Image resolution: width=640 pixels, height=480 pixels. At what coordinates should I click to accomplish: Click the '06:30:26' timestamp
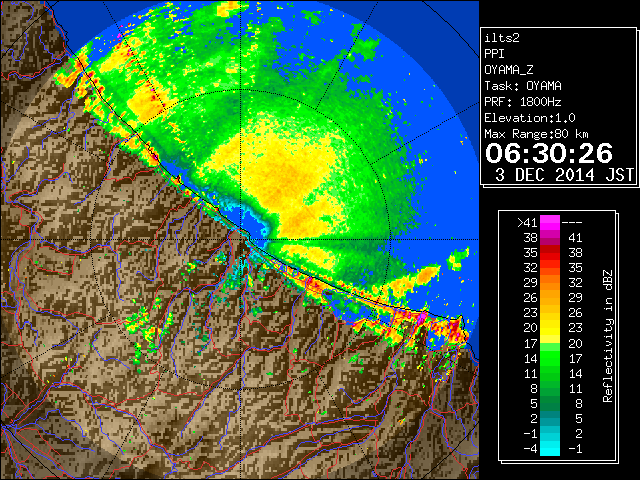(549, 153)
